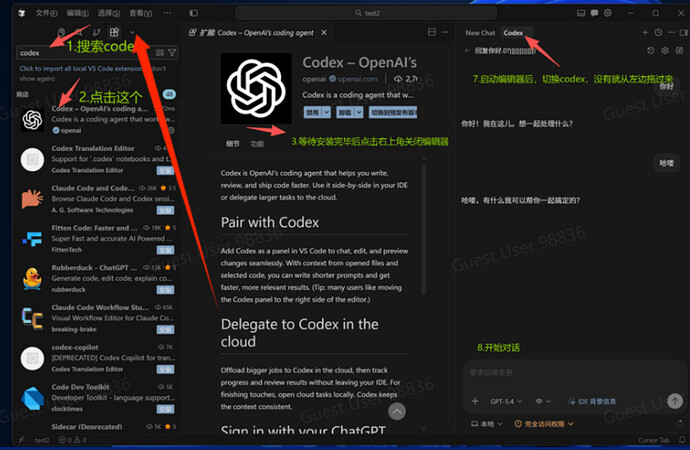Viewport: 690px width, 450px height.
Task: Go back with the Codex conversation arrow
Action: (x=467, y=51)
